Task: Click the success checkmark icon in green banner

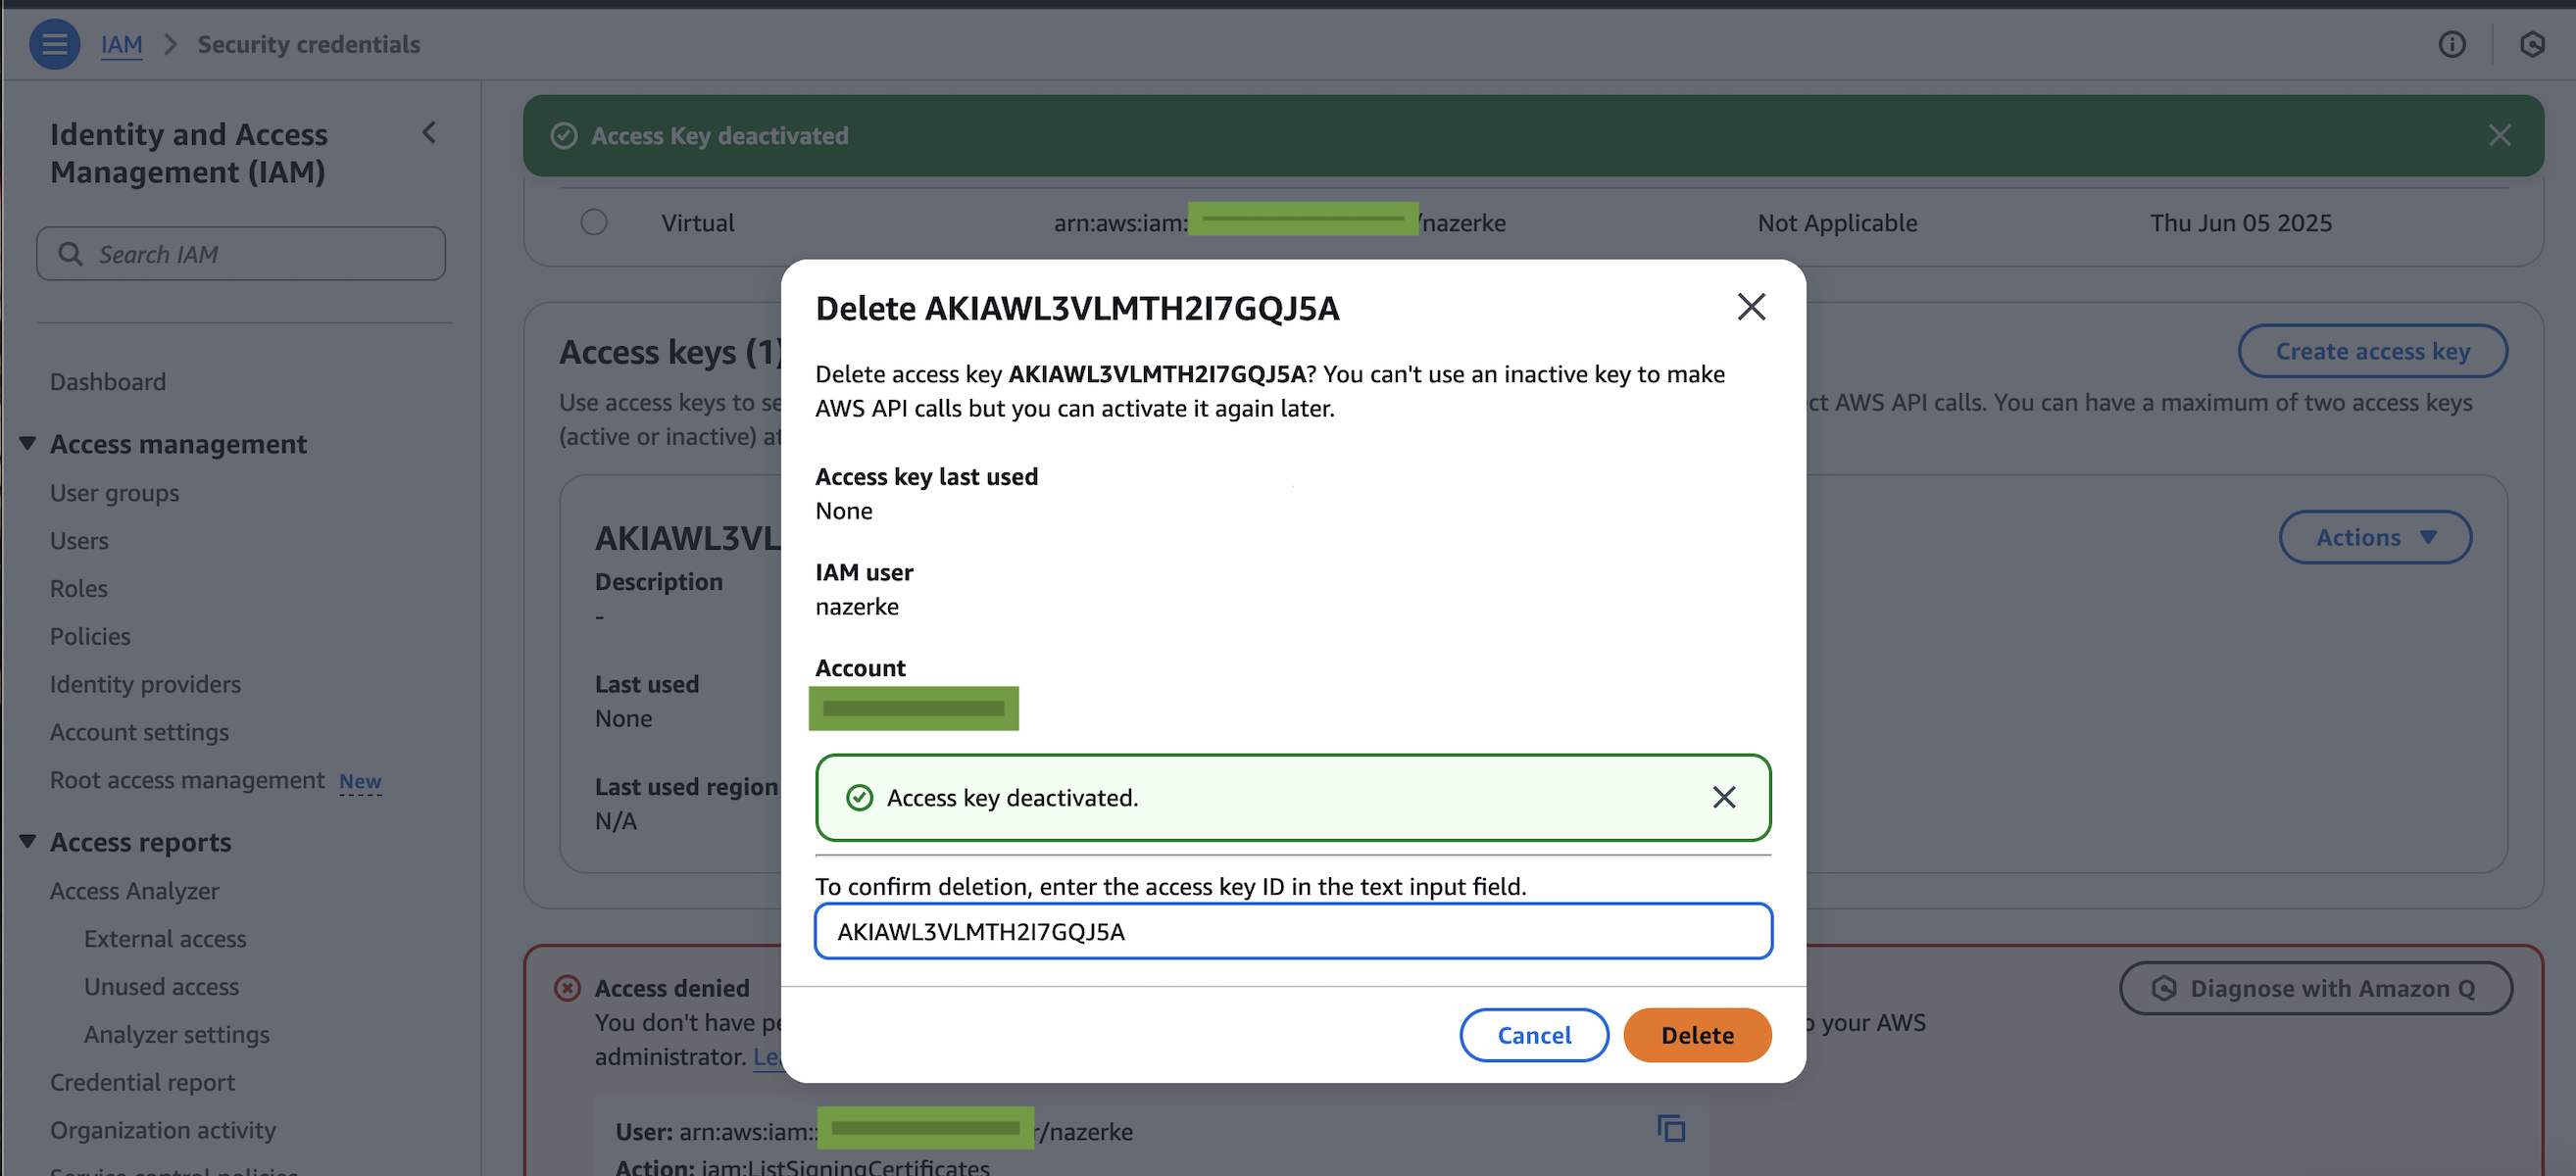Action: [564, 135]
